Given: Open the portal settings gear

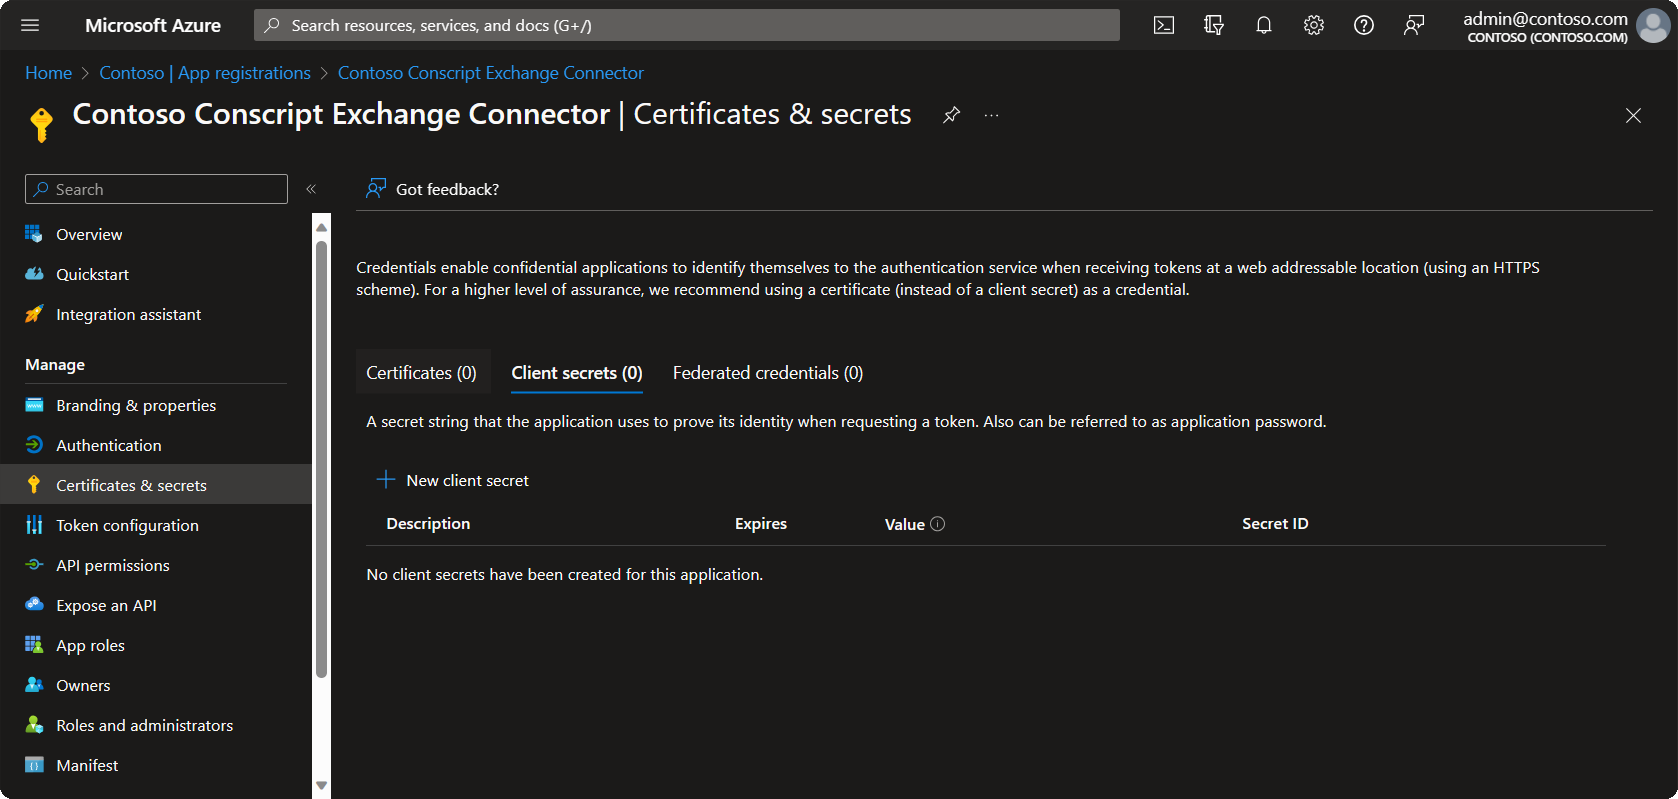Looking at the screenshot, I should pos(1314,25).
